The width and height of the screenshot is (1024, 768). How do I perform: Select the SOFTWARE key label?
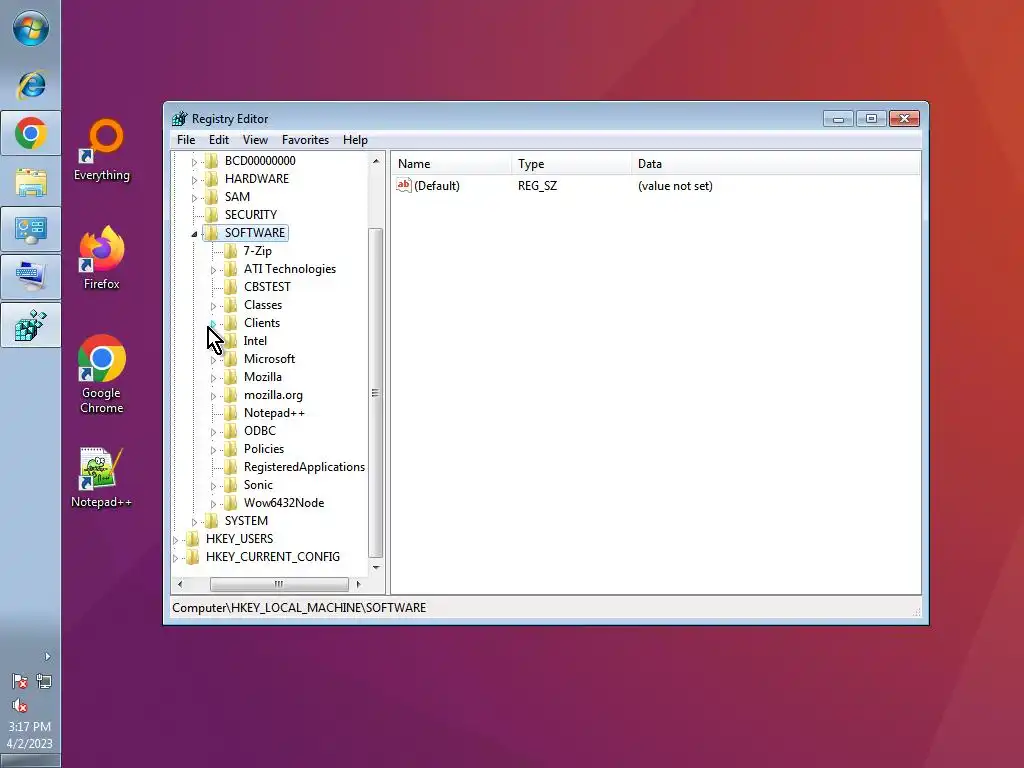tap(255, 232)
